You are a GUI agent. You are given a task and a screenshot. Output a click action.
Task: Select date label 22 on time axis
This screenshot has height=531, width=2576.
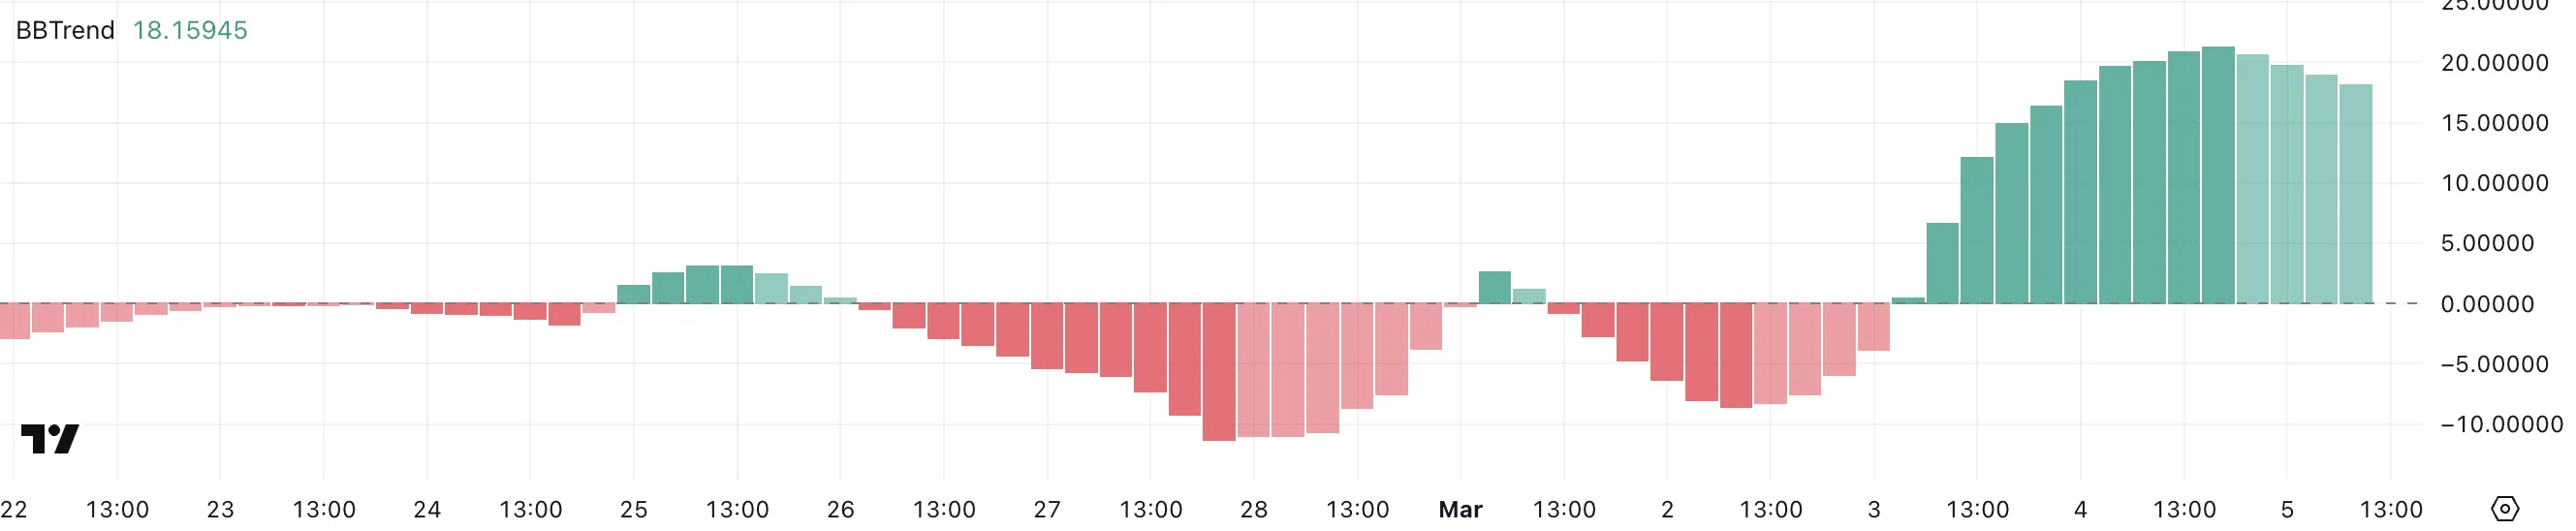14,510
